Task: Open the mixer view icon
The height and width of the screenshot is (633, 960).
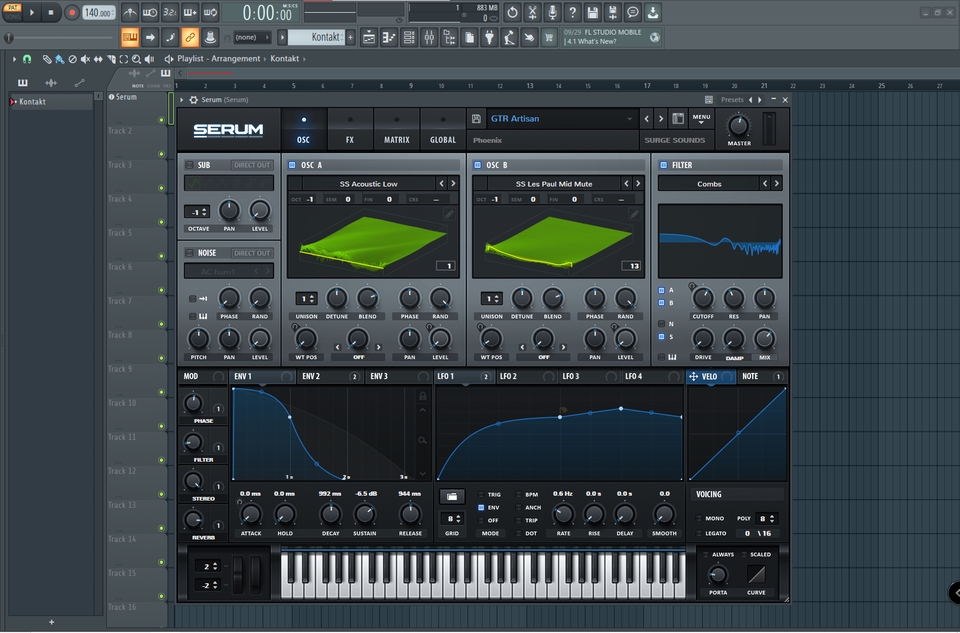Action: [x=429, y=38]
